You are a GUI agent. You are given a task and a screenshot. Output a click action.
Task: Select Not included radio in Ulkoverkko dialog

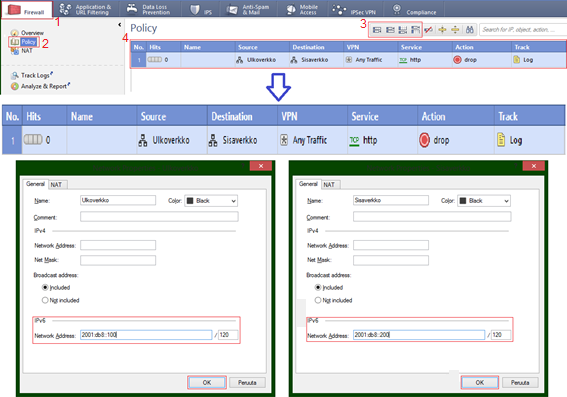[45, 300]
